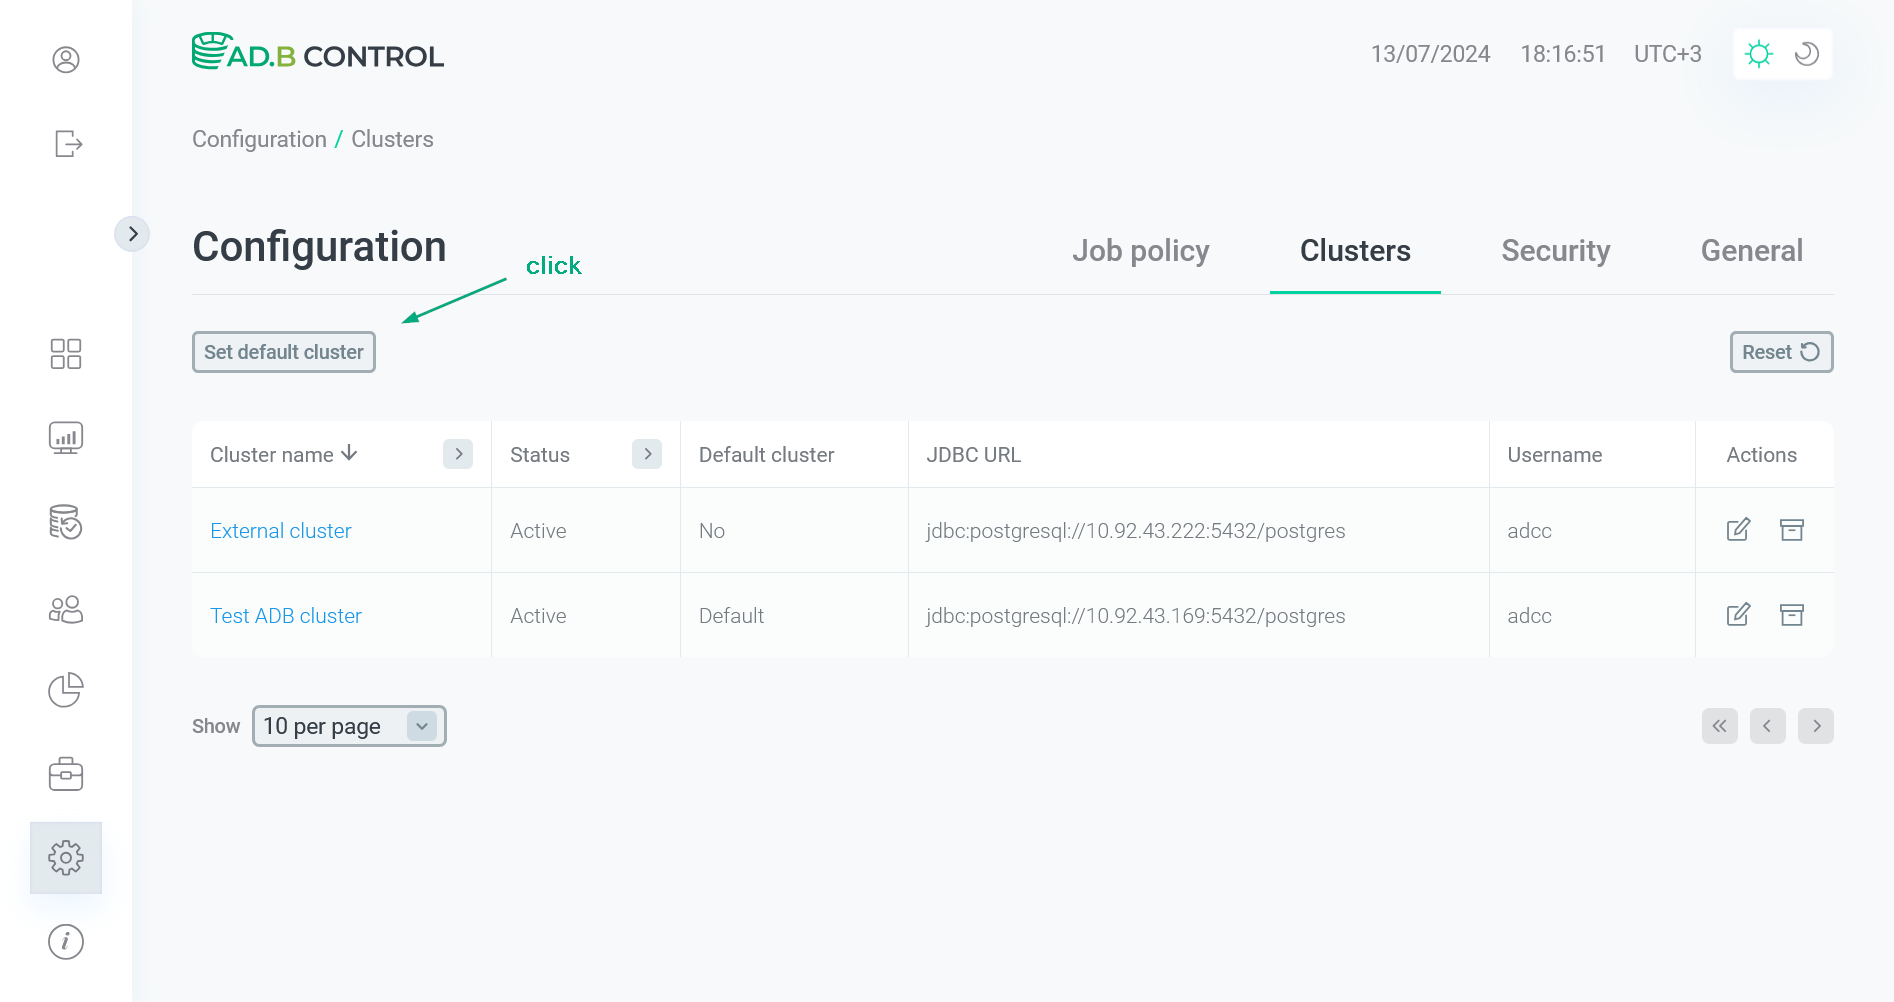Open the monitoring chart icon
Screen dimensions: 1894x1002
66,437
